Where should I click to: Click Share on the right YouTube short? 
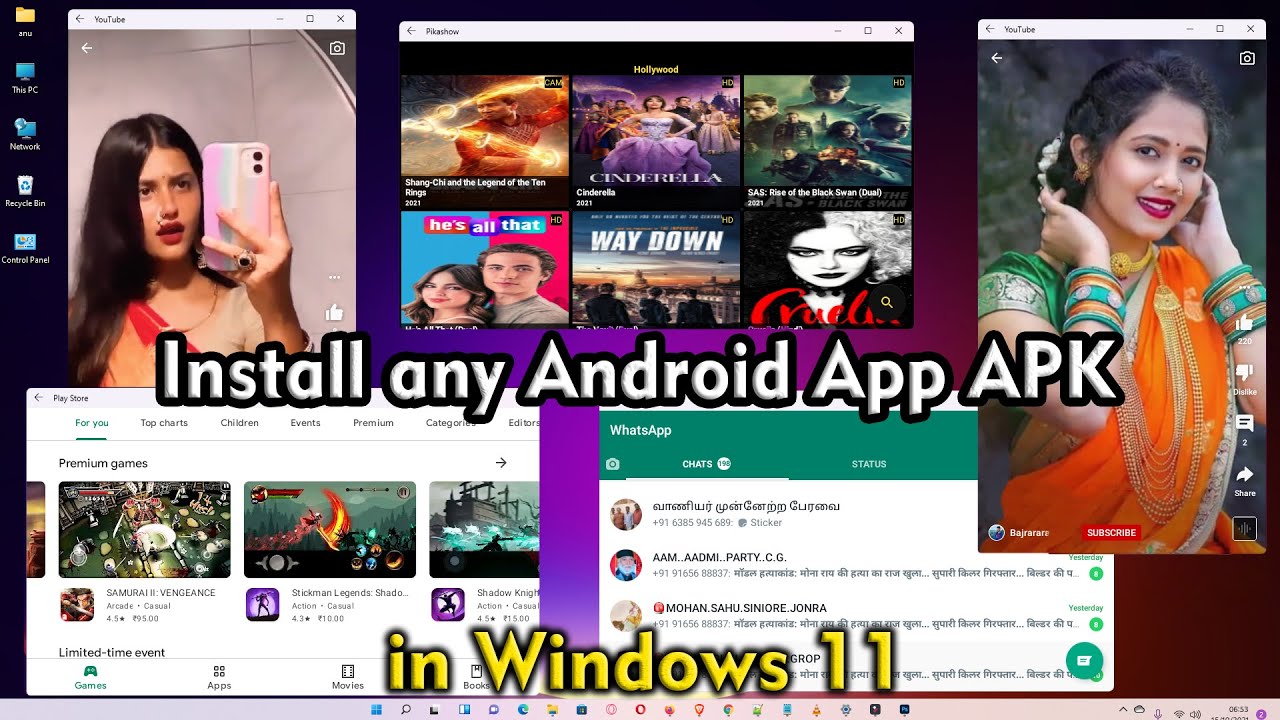(1245, 474)
